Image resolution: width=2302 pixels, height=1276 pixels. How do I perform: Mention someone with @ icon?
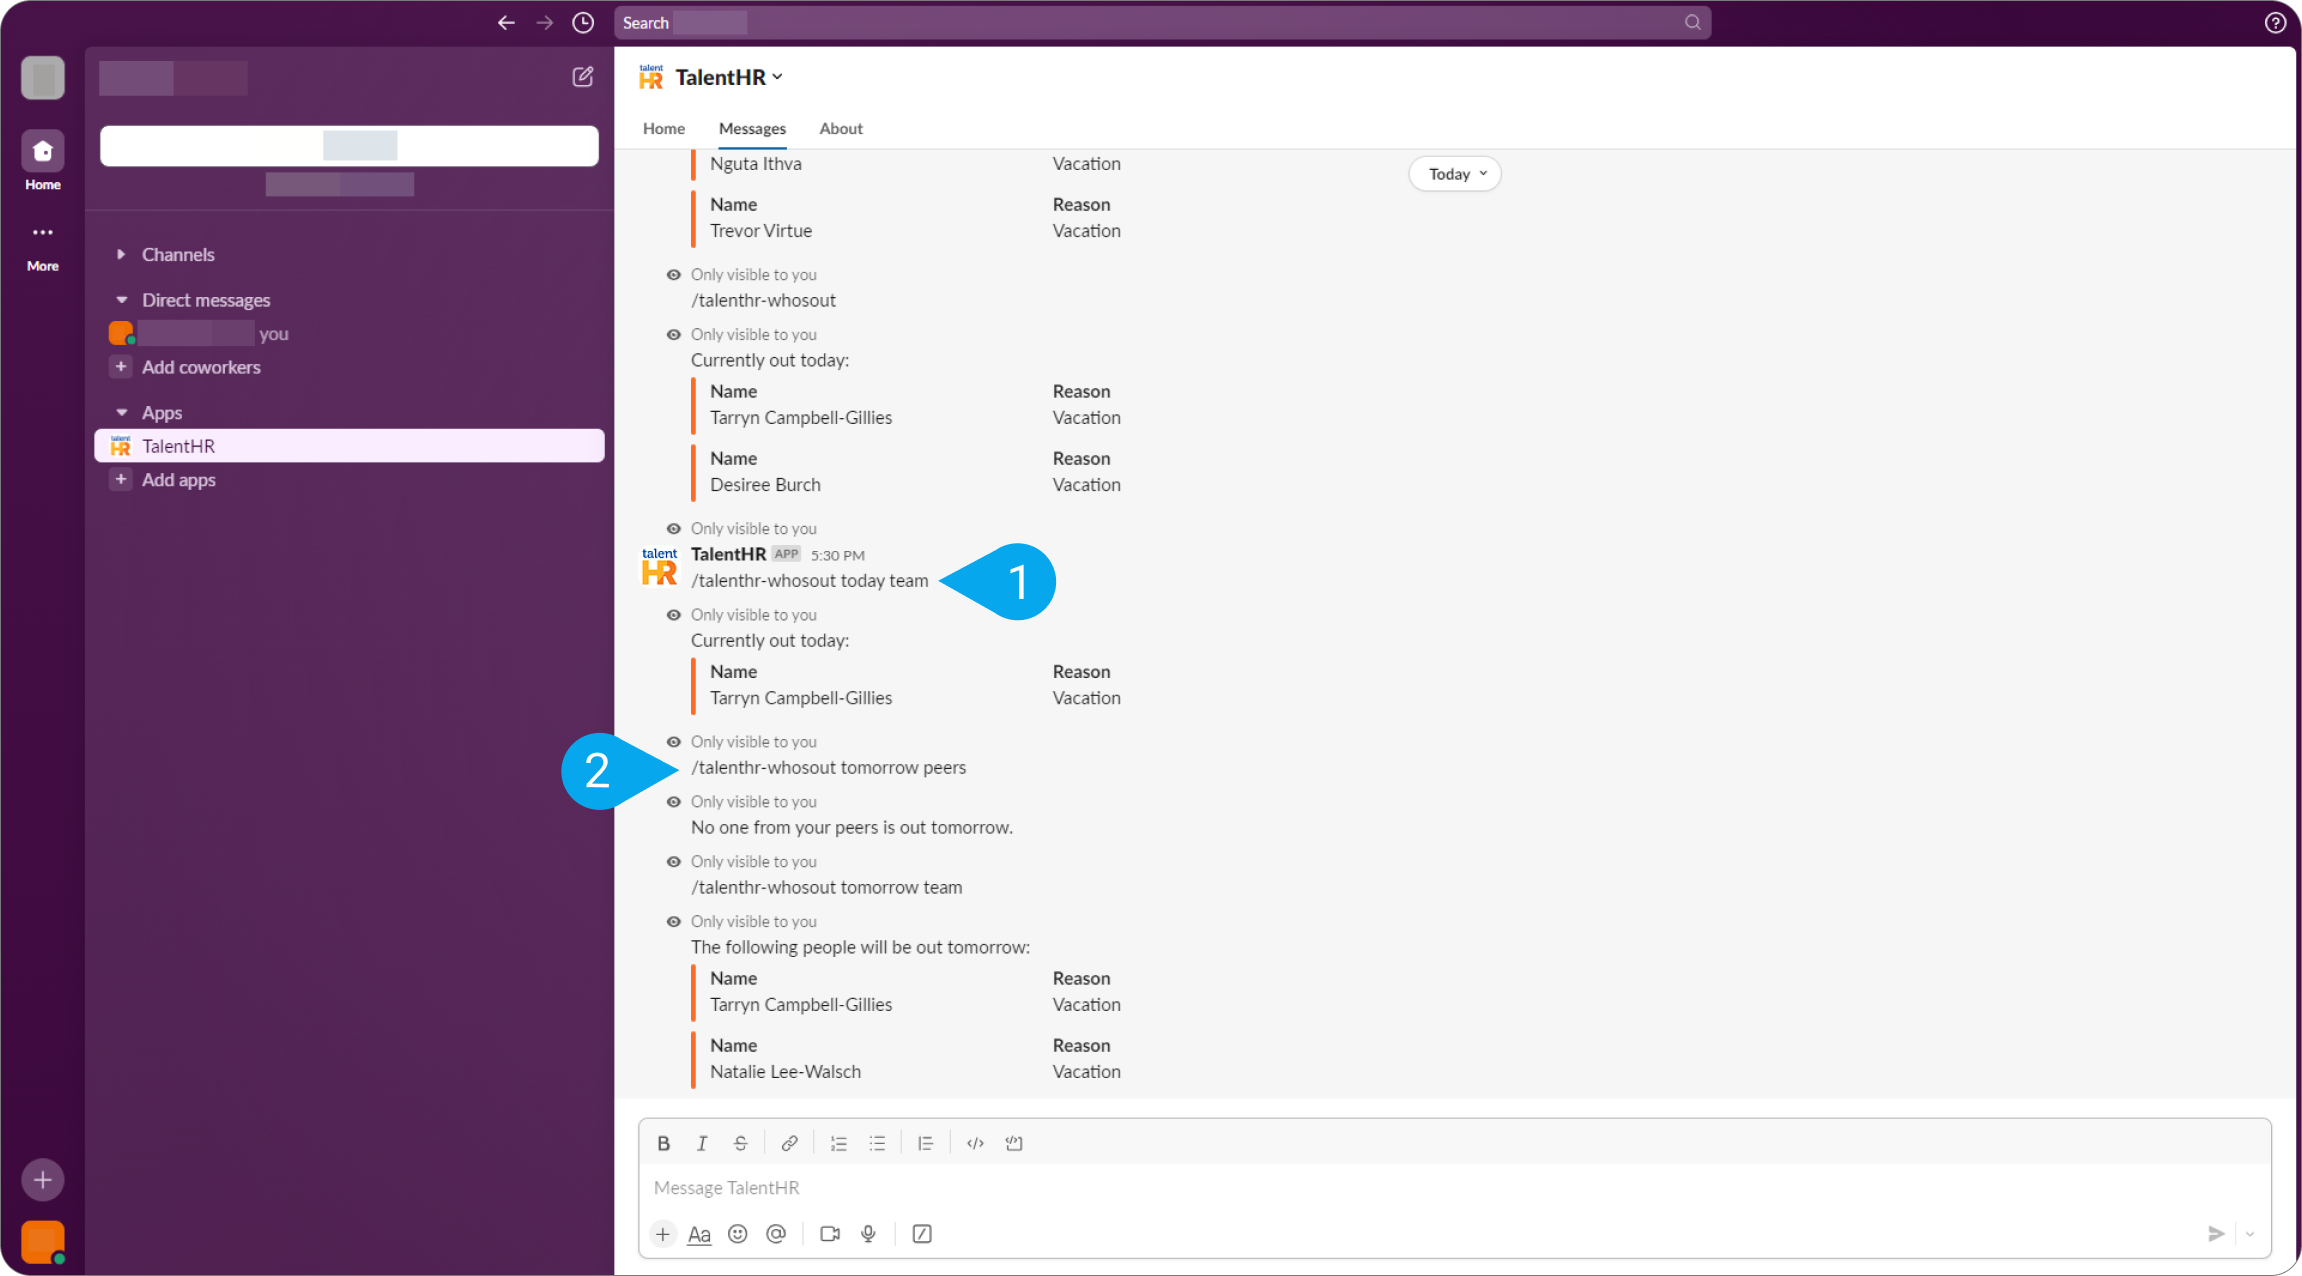click(776, 1234)
